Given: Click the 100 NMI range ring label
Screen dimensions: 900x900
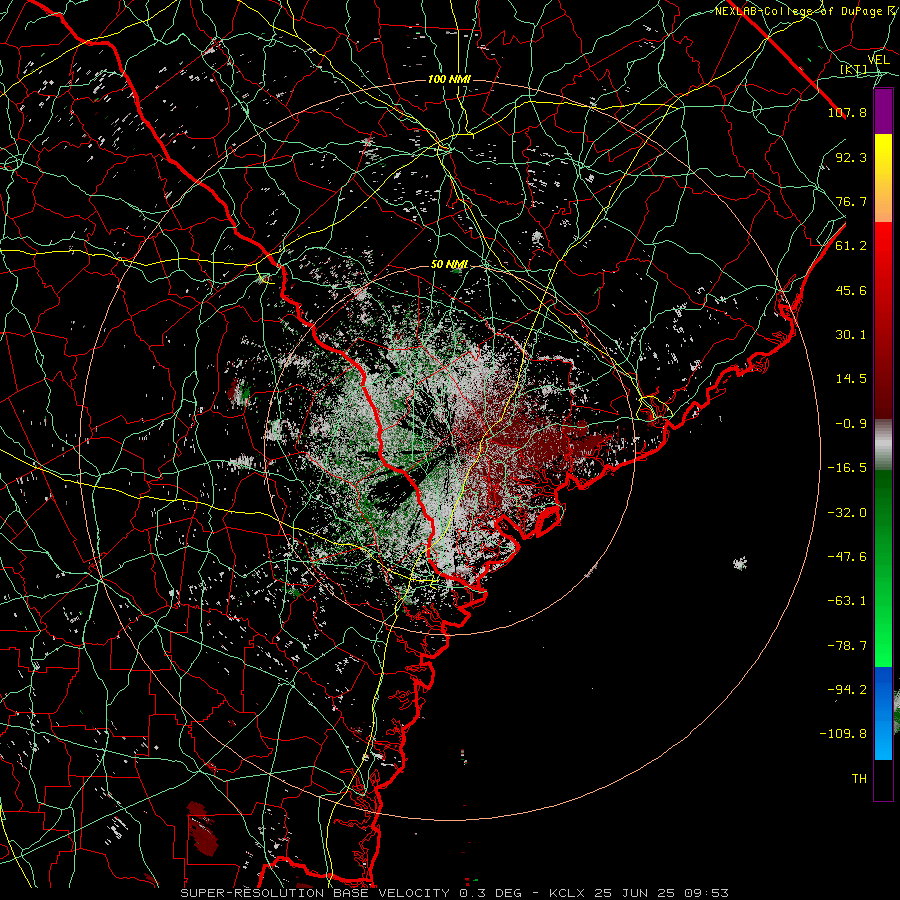Looking at the screenshot, I should 449,79.
